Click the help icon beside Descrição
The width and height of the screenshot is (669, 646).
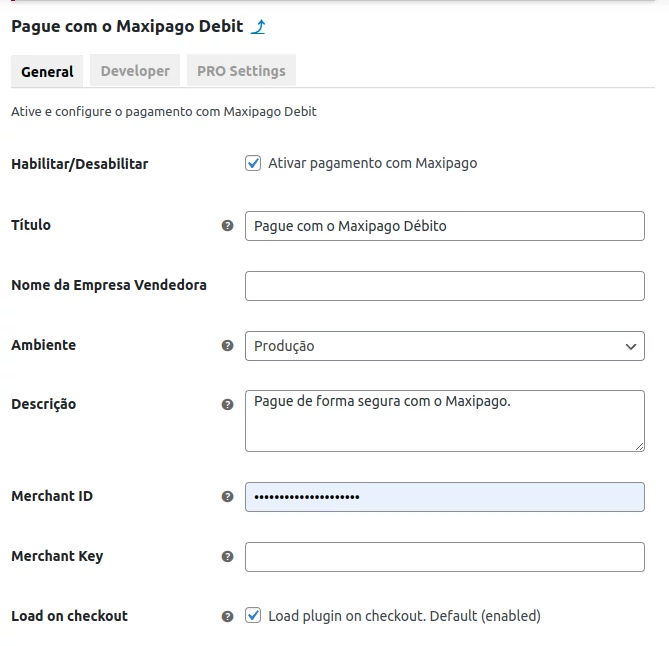(x=227, y=405)
